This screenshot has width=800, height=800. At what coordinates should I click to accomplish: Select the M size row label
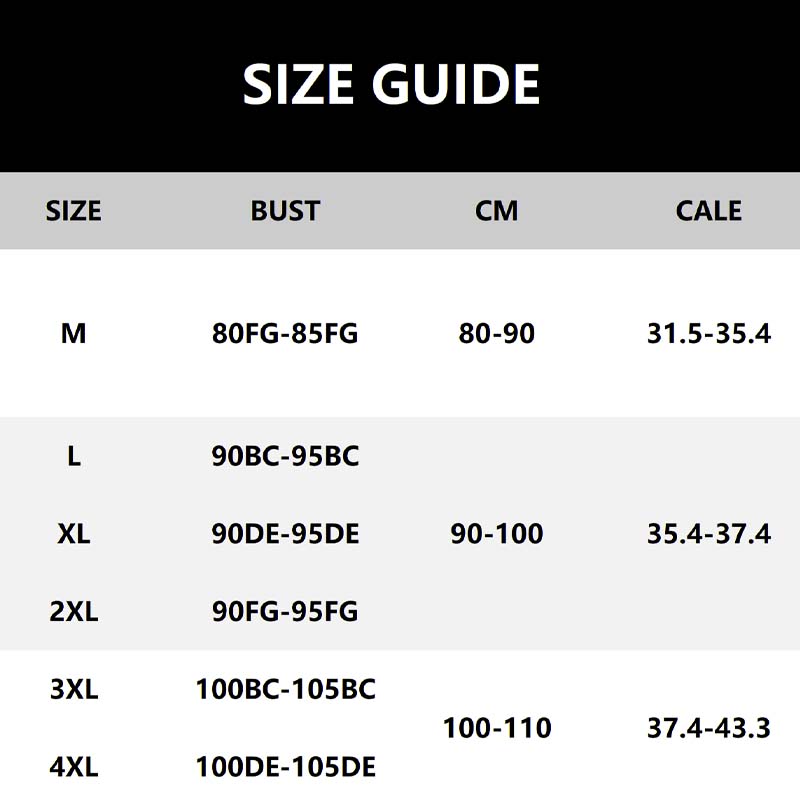(x=74, y=333)
